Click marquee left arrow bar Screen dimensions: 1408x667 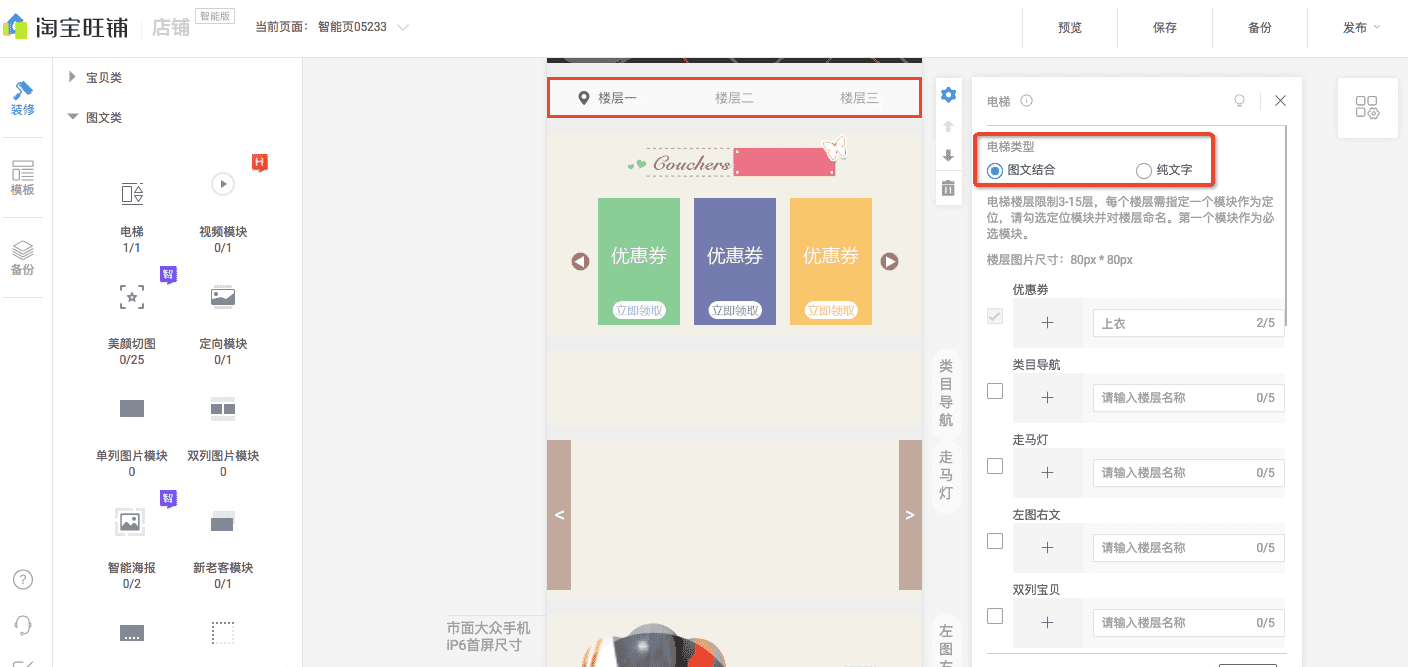coord(559,515)
